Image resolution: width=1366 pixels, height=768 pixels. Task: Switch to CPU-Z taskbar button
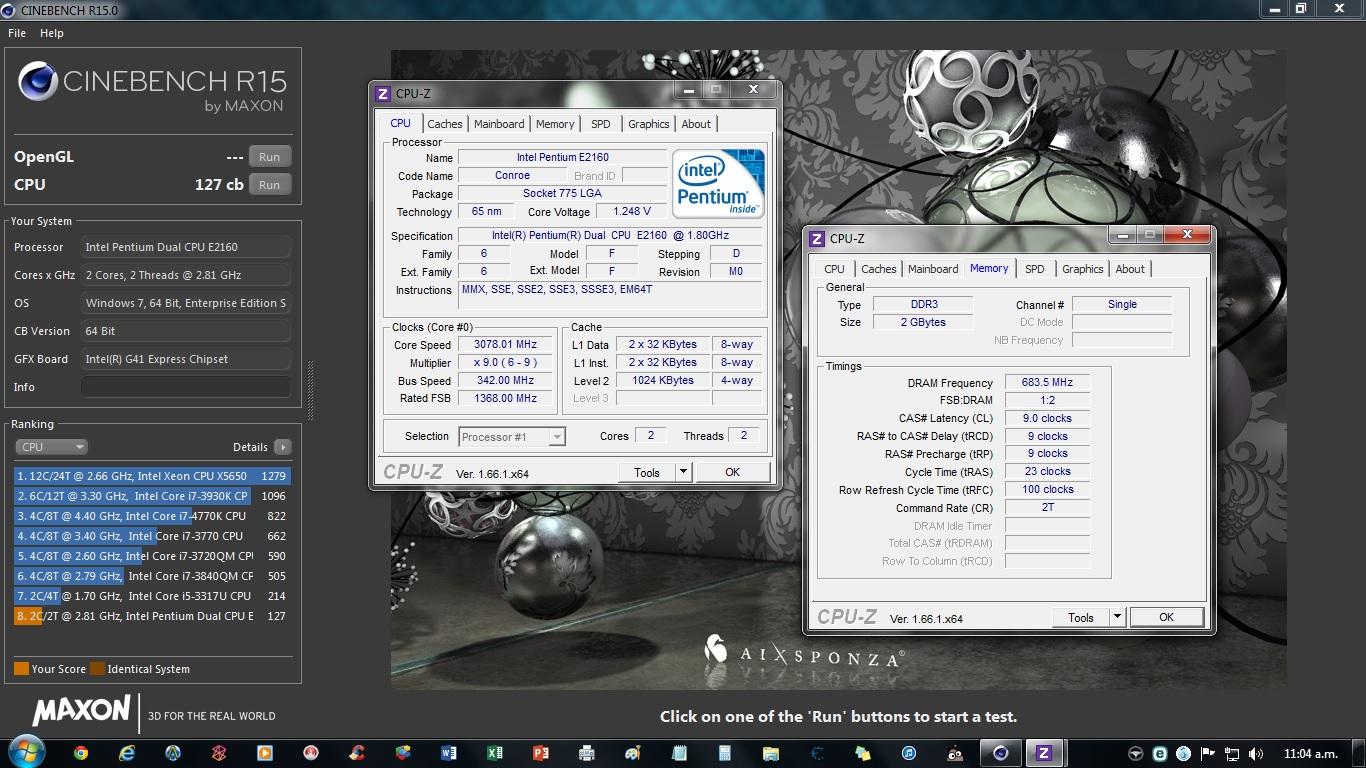click(1043, 753)
